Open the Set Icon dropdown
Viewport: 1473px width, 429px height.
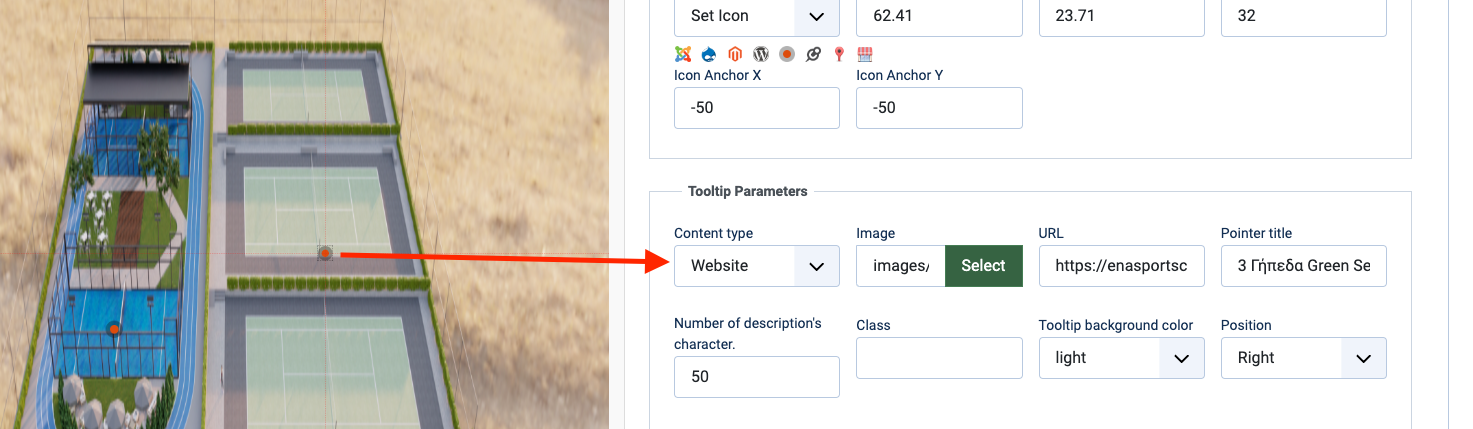(756, 16)
